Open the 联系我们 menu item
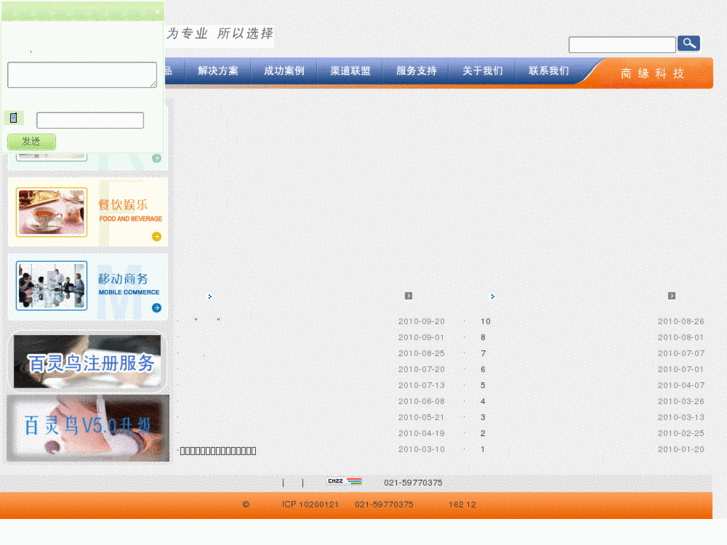 tap(548, 71)
